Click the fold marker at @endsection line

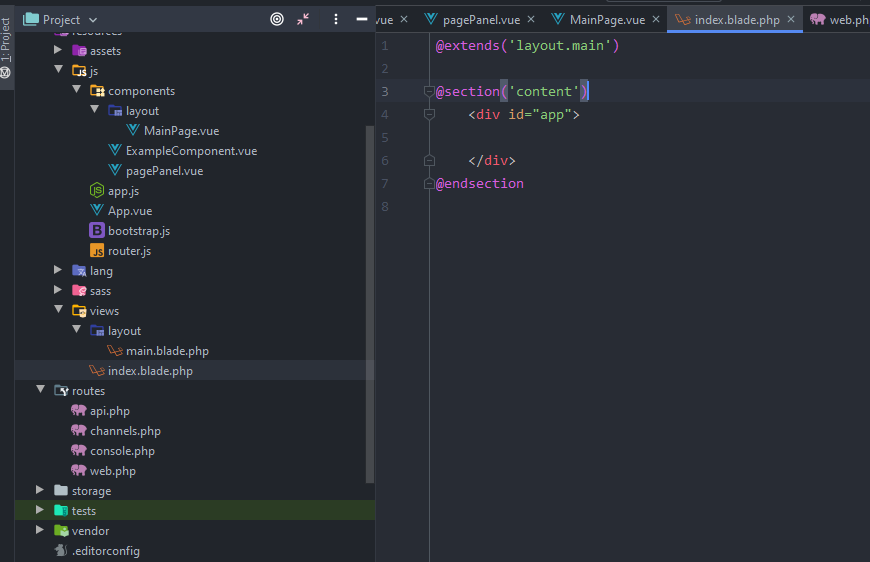pos(429,183)
